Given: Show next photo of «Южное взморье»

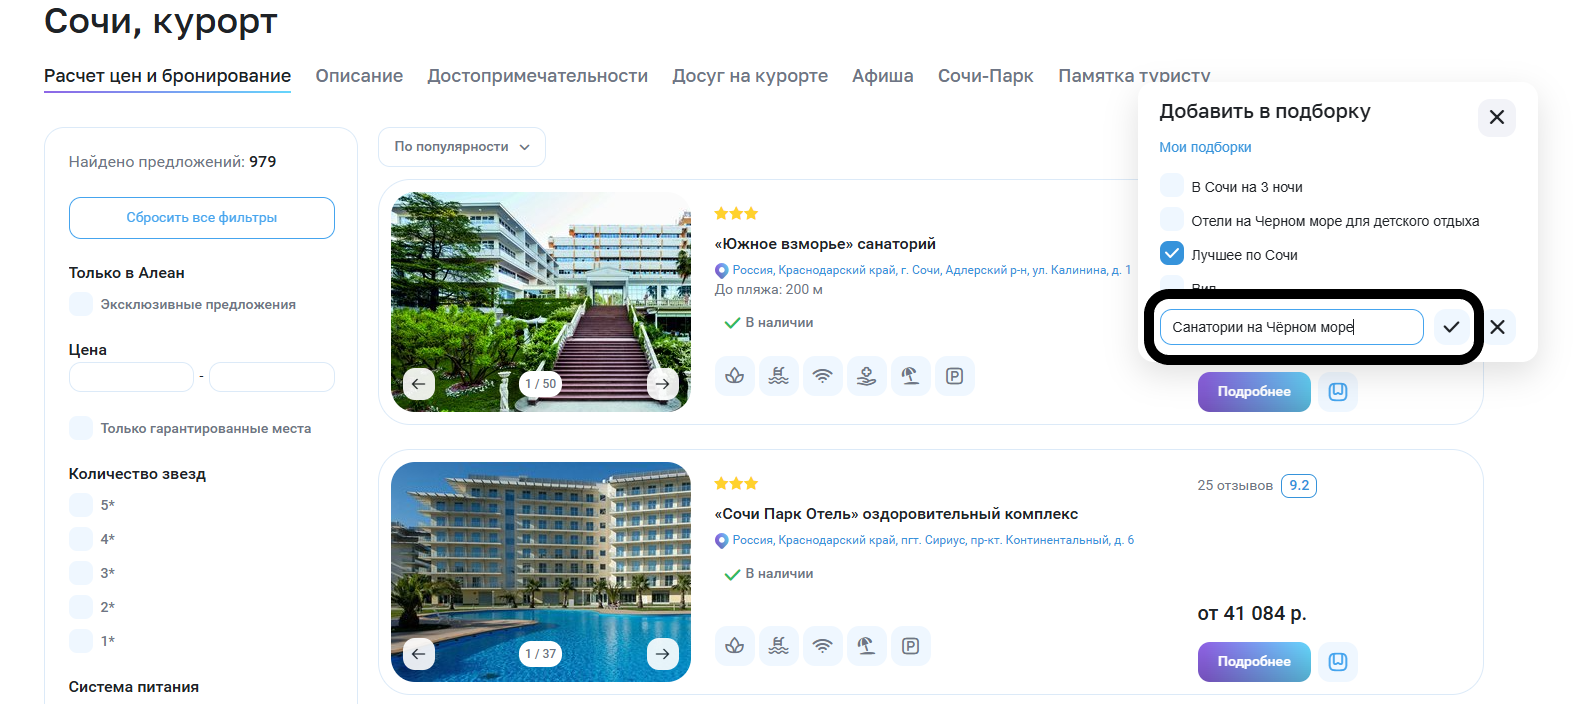Looking at the screenshot, I should pyautogui.click(x=663, y=384).
